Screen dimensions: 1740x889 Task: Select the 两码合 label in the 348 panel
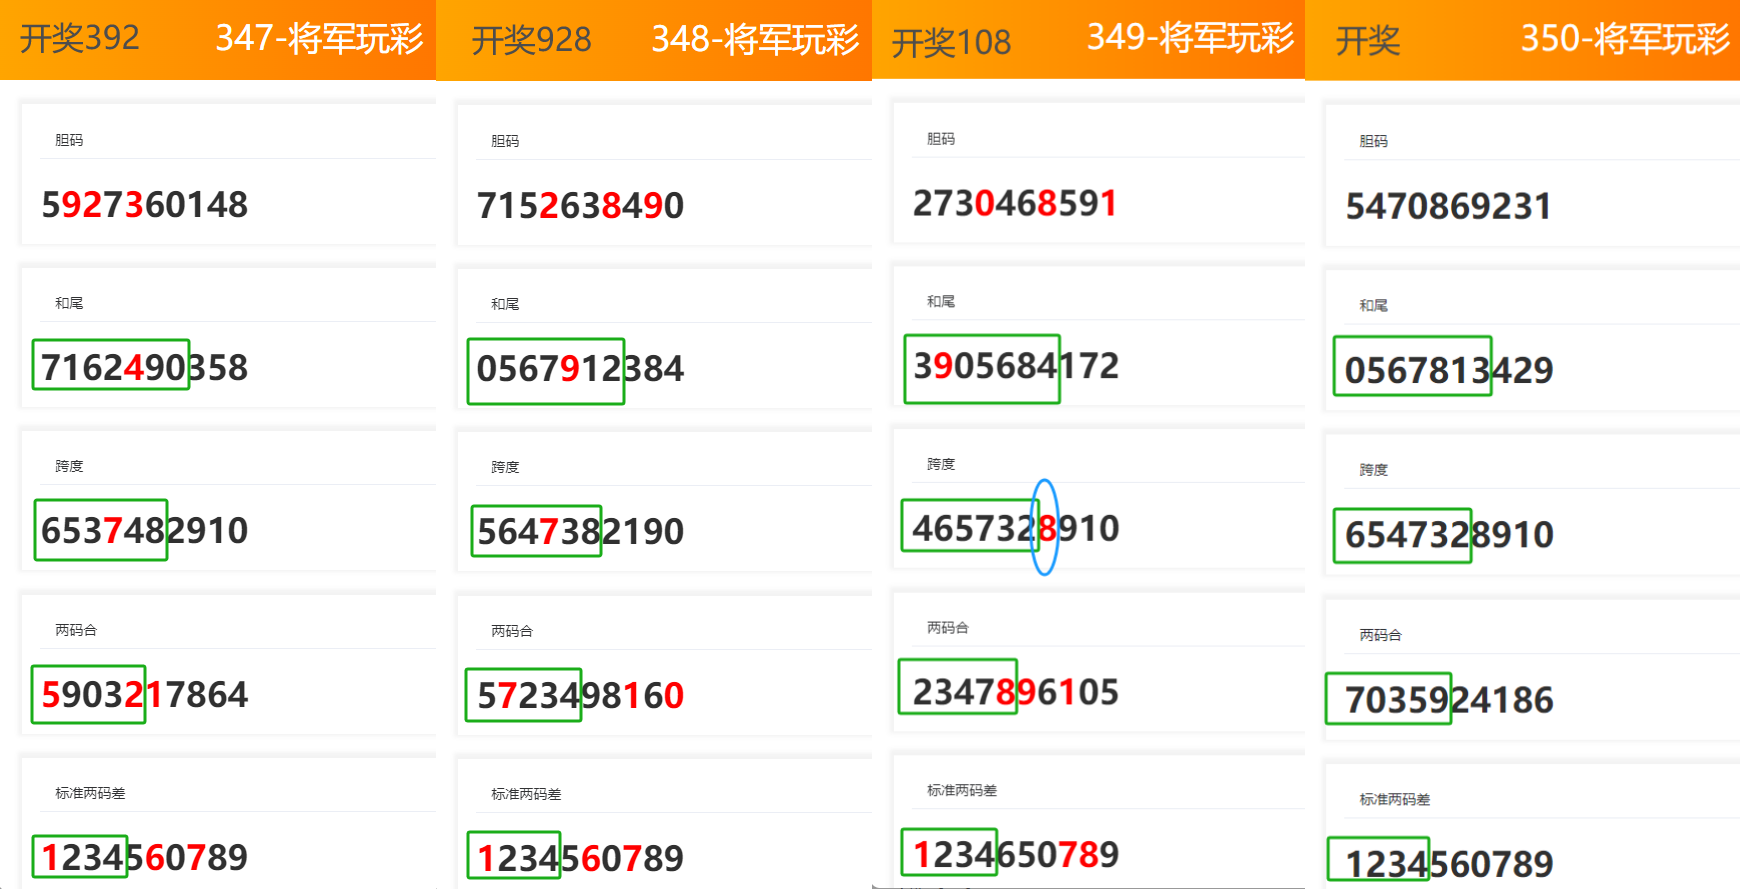512,631
